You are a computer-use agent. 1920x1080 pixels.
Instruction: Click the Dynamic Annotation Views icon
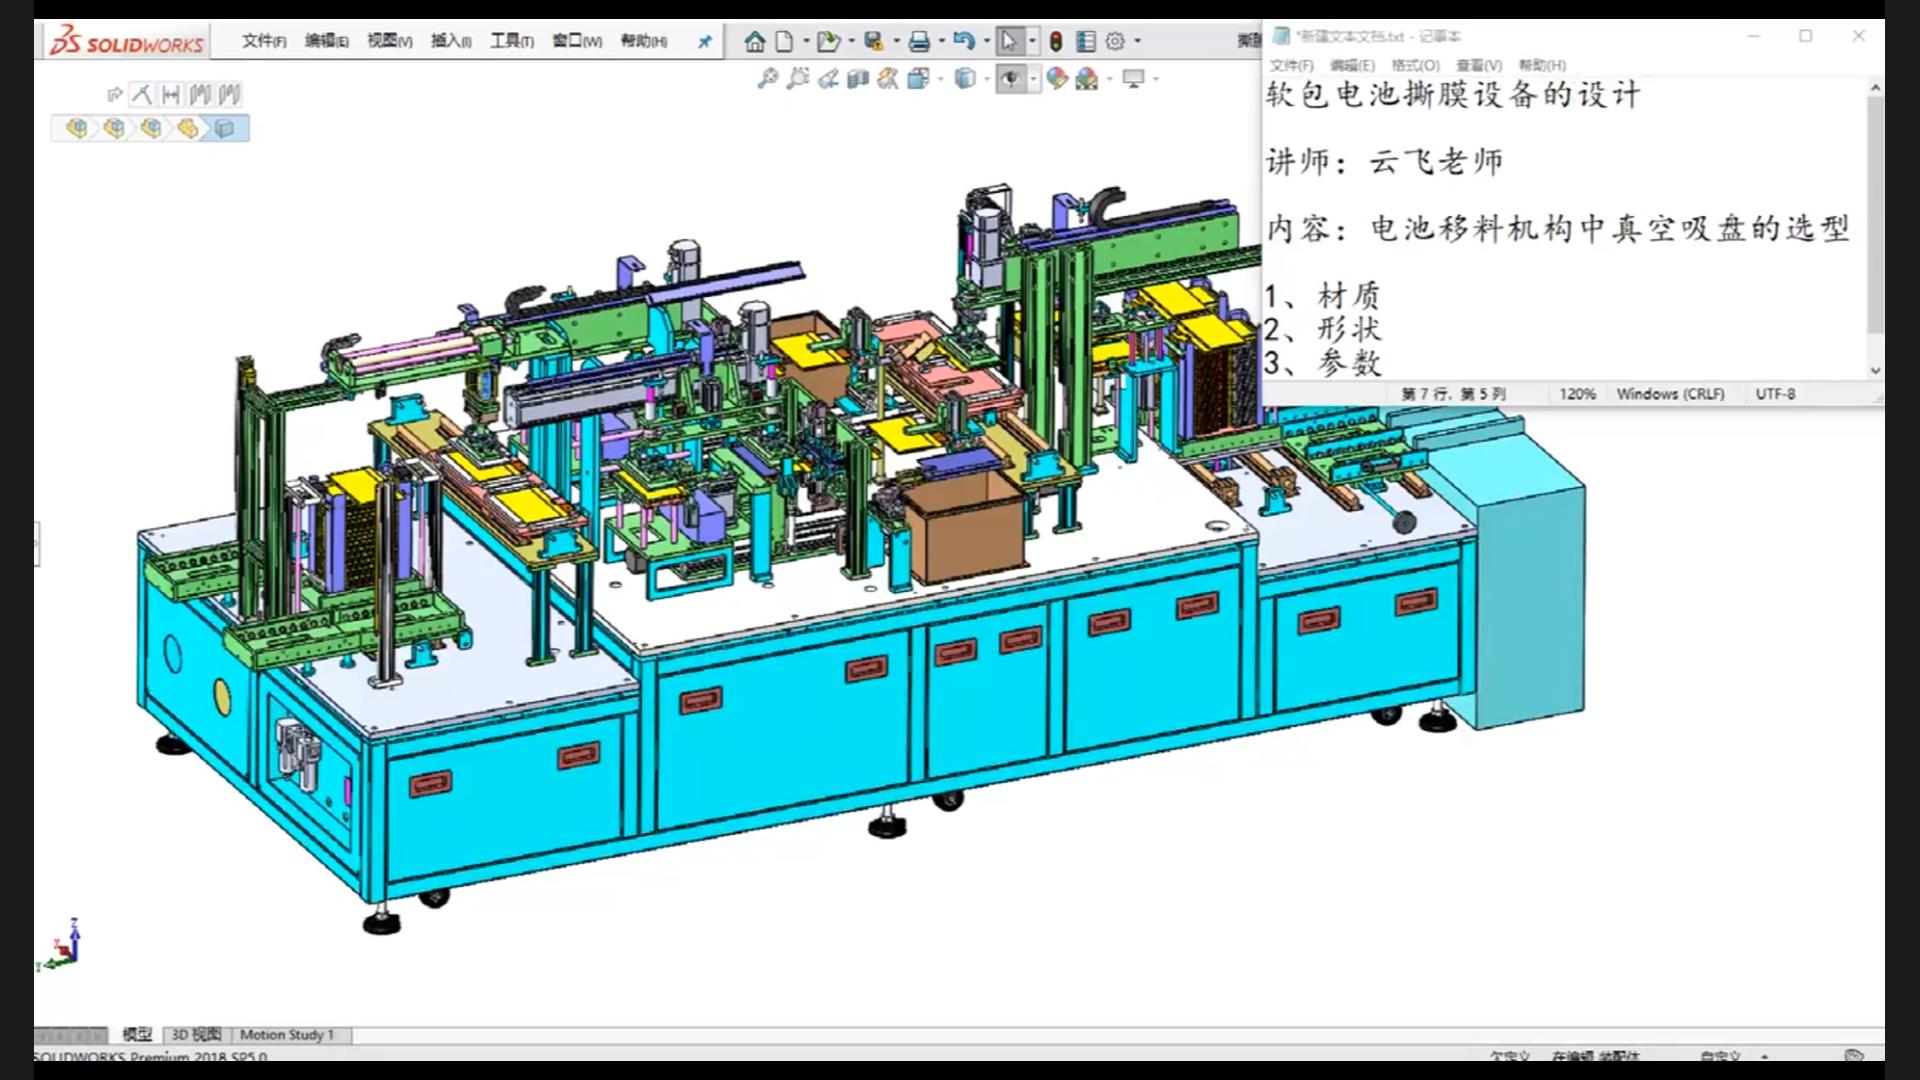(x=887, y=78)
